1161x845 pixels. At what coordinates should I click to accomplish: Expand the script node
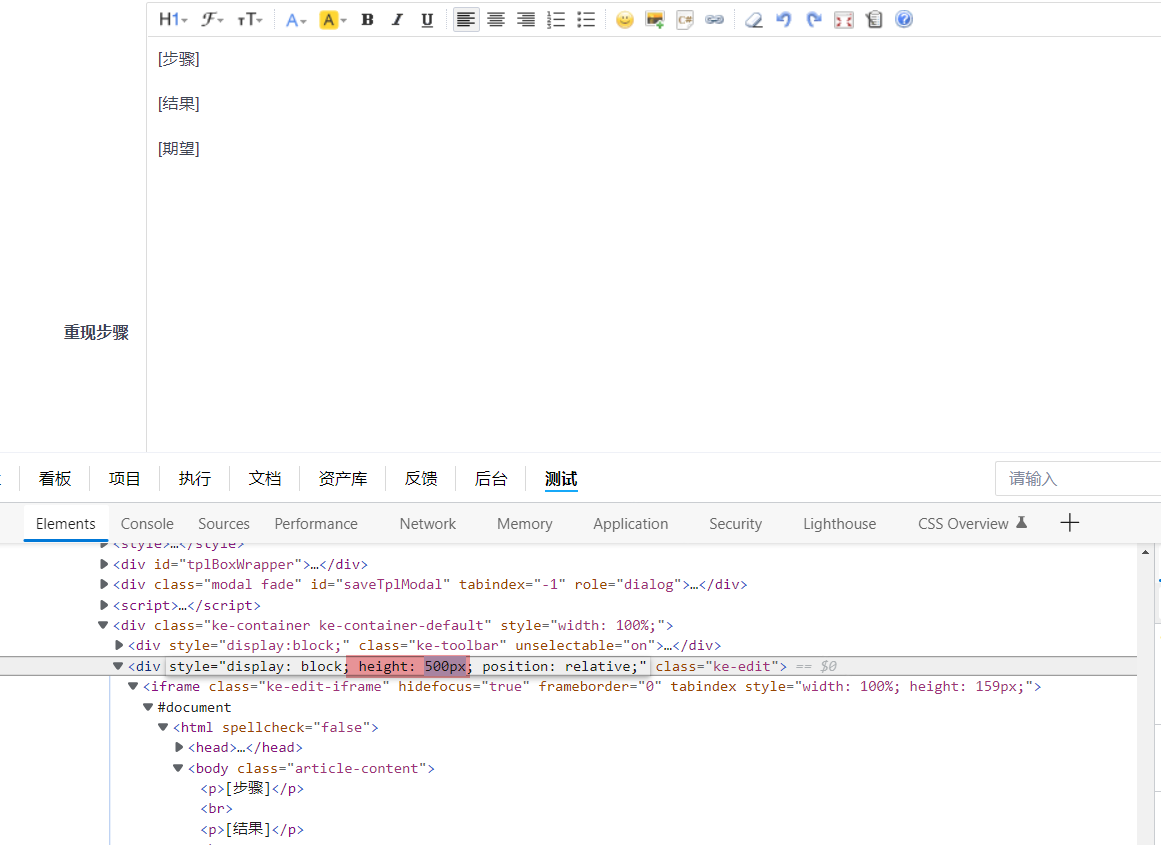coord(104,605)
